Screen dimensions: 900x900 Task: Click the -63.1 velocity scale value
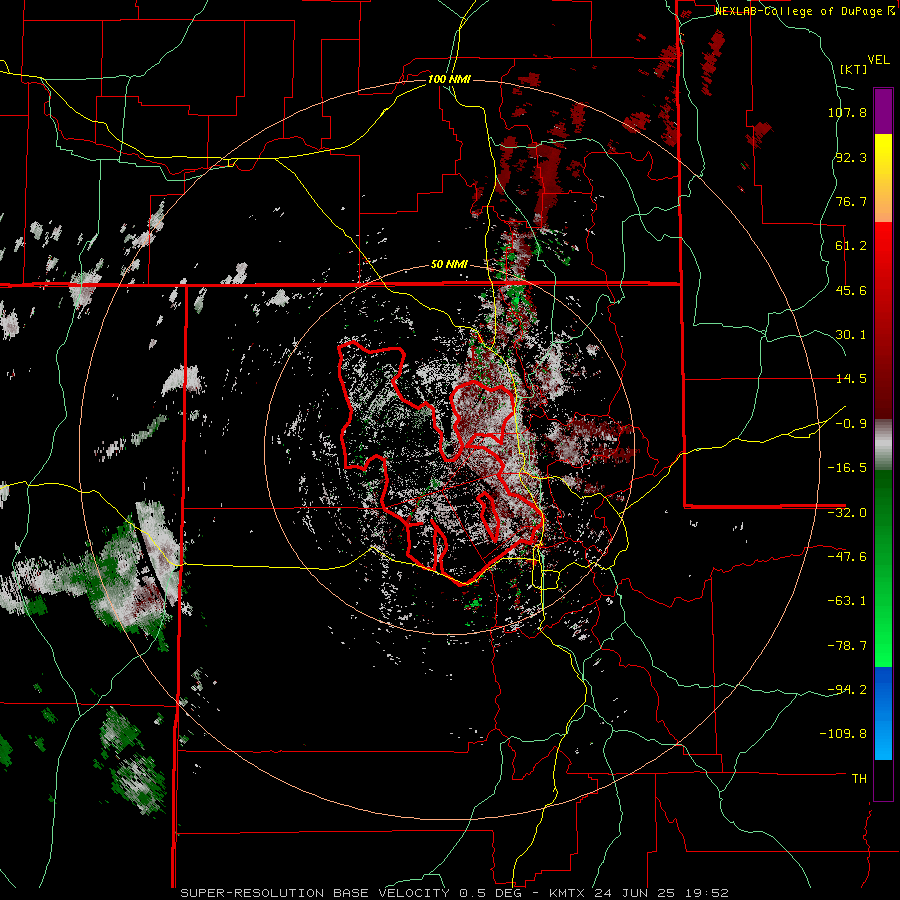pyautogui.click(x=847, y=601)
